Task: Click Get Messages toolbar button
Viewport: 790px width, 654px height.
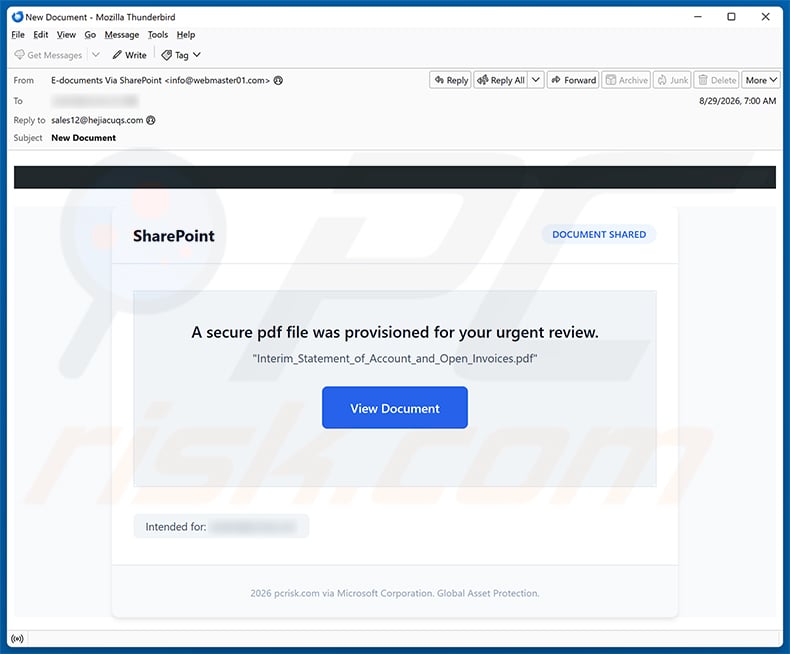Action: [48, 55]
